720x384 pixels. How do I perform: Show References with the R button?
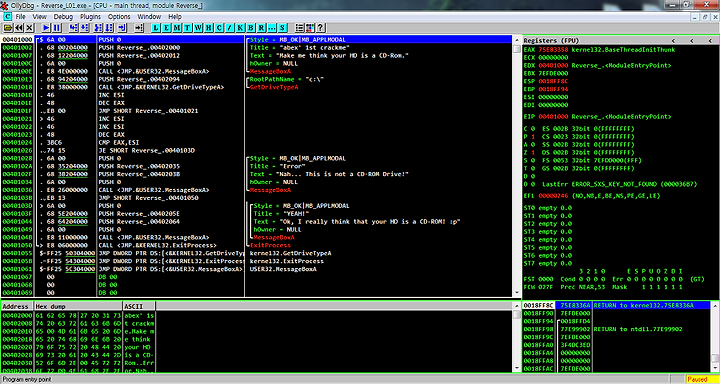(261, 28)
